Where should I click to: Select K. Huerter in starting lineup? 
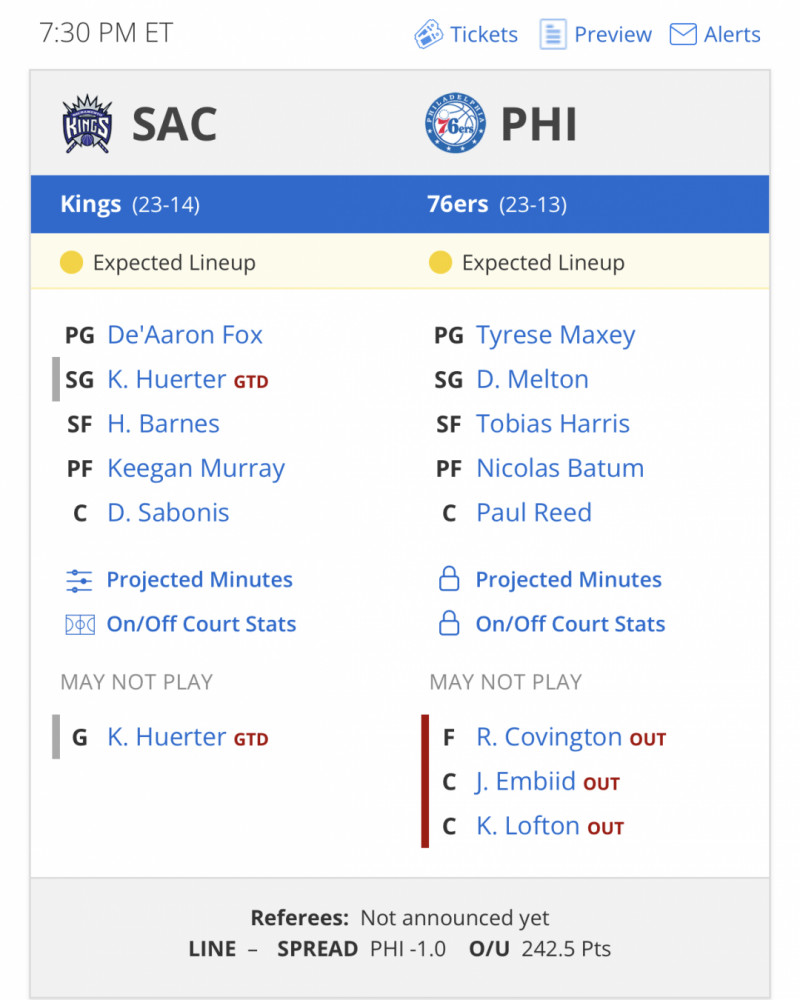pos(167,379)
